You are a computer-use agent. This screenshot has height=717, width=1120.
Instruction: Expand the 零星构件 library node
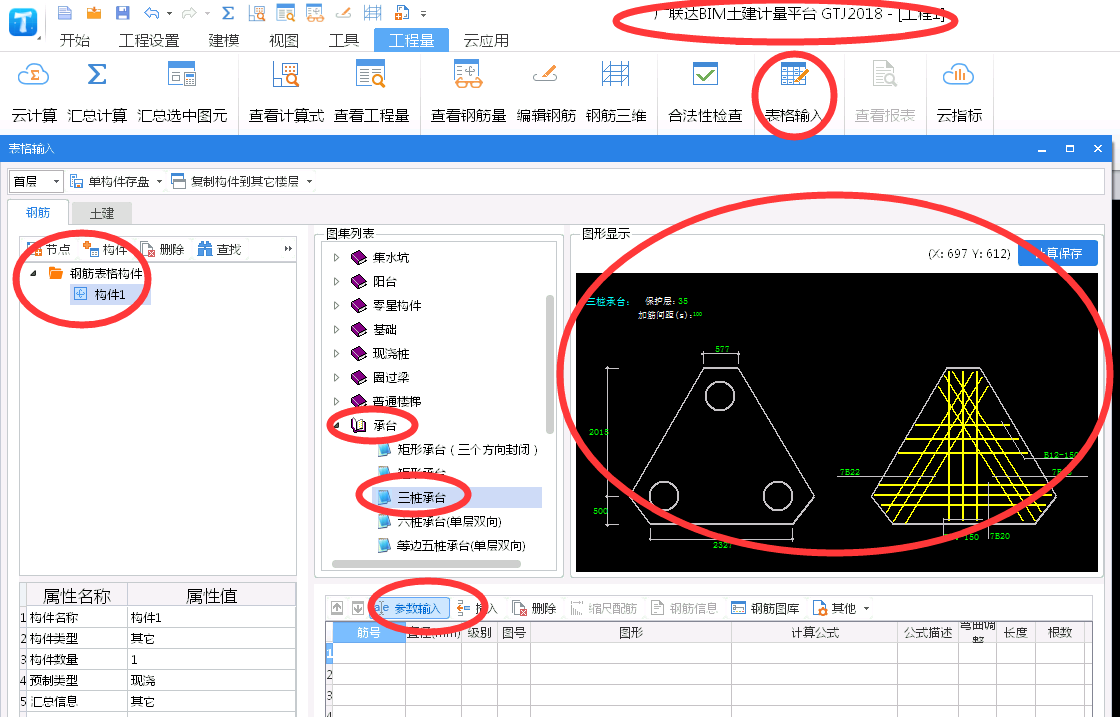point(336,306)
